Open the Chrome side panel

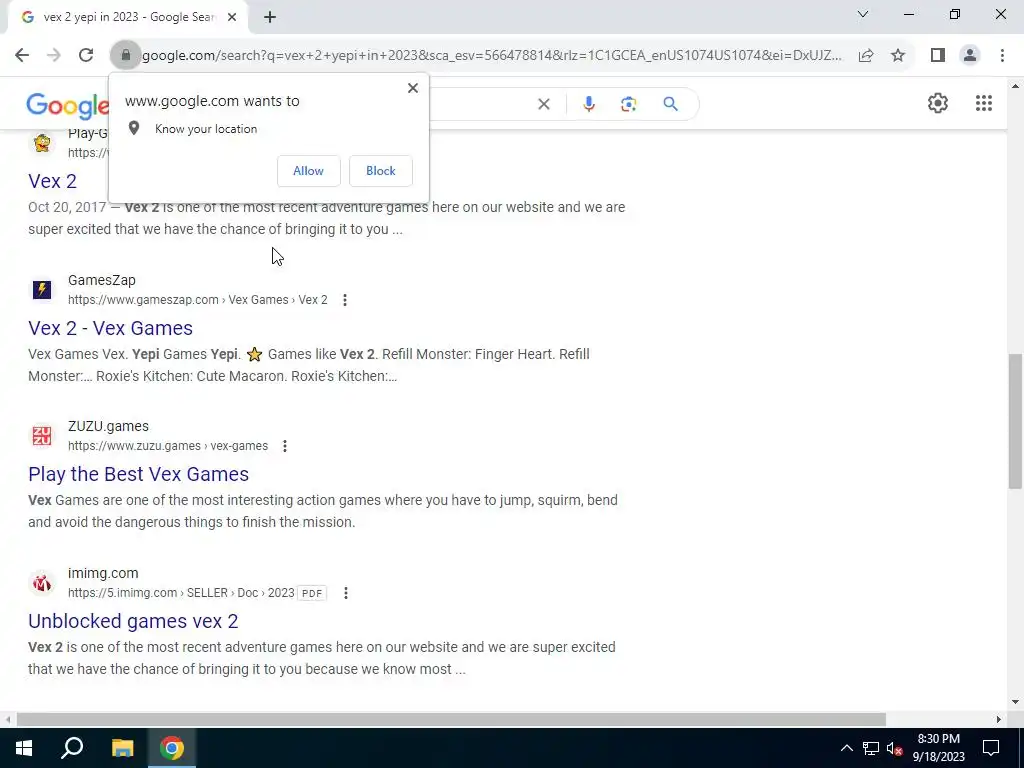(938, 55)
